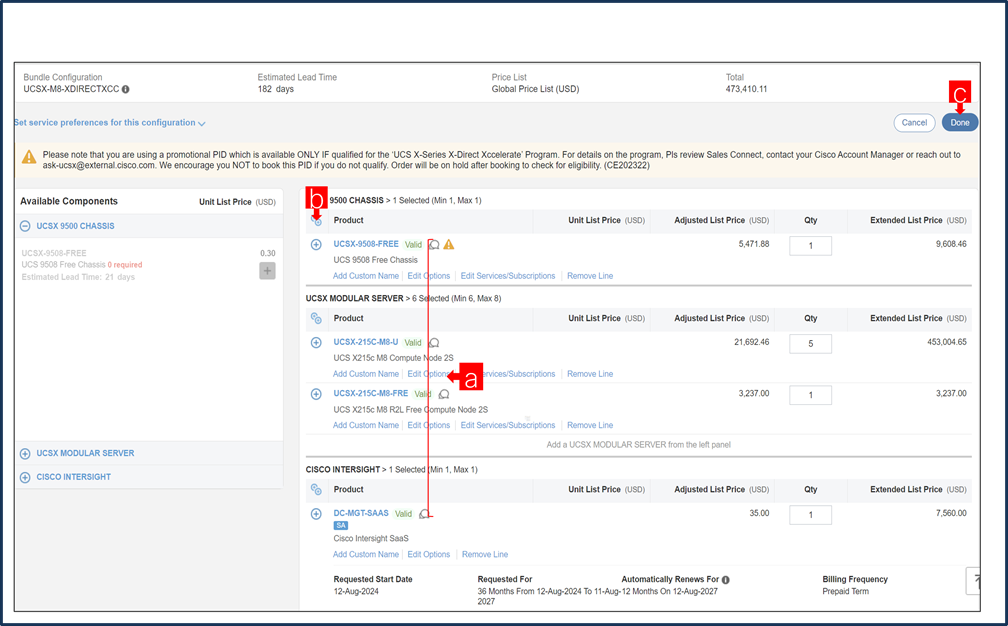Click info icon next to Automatically Renews For

click(x=725, y=580)
